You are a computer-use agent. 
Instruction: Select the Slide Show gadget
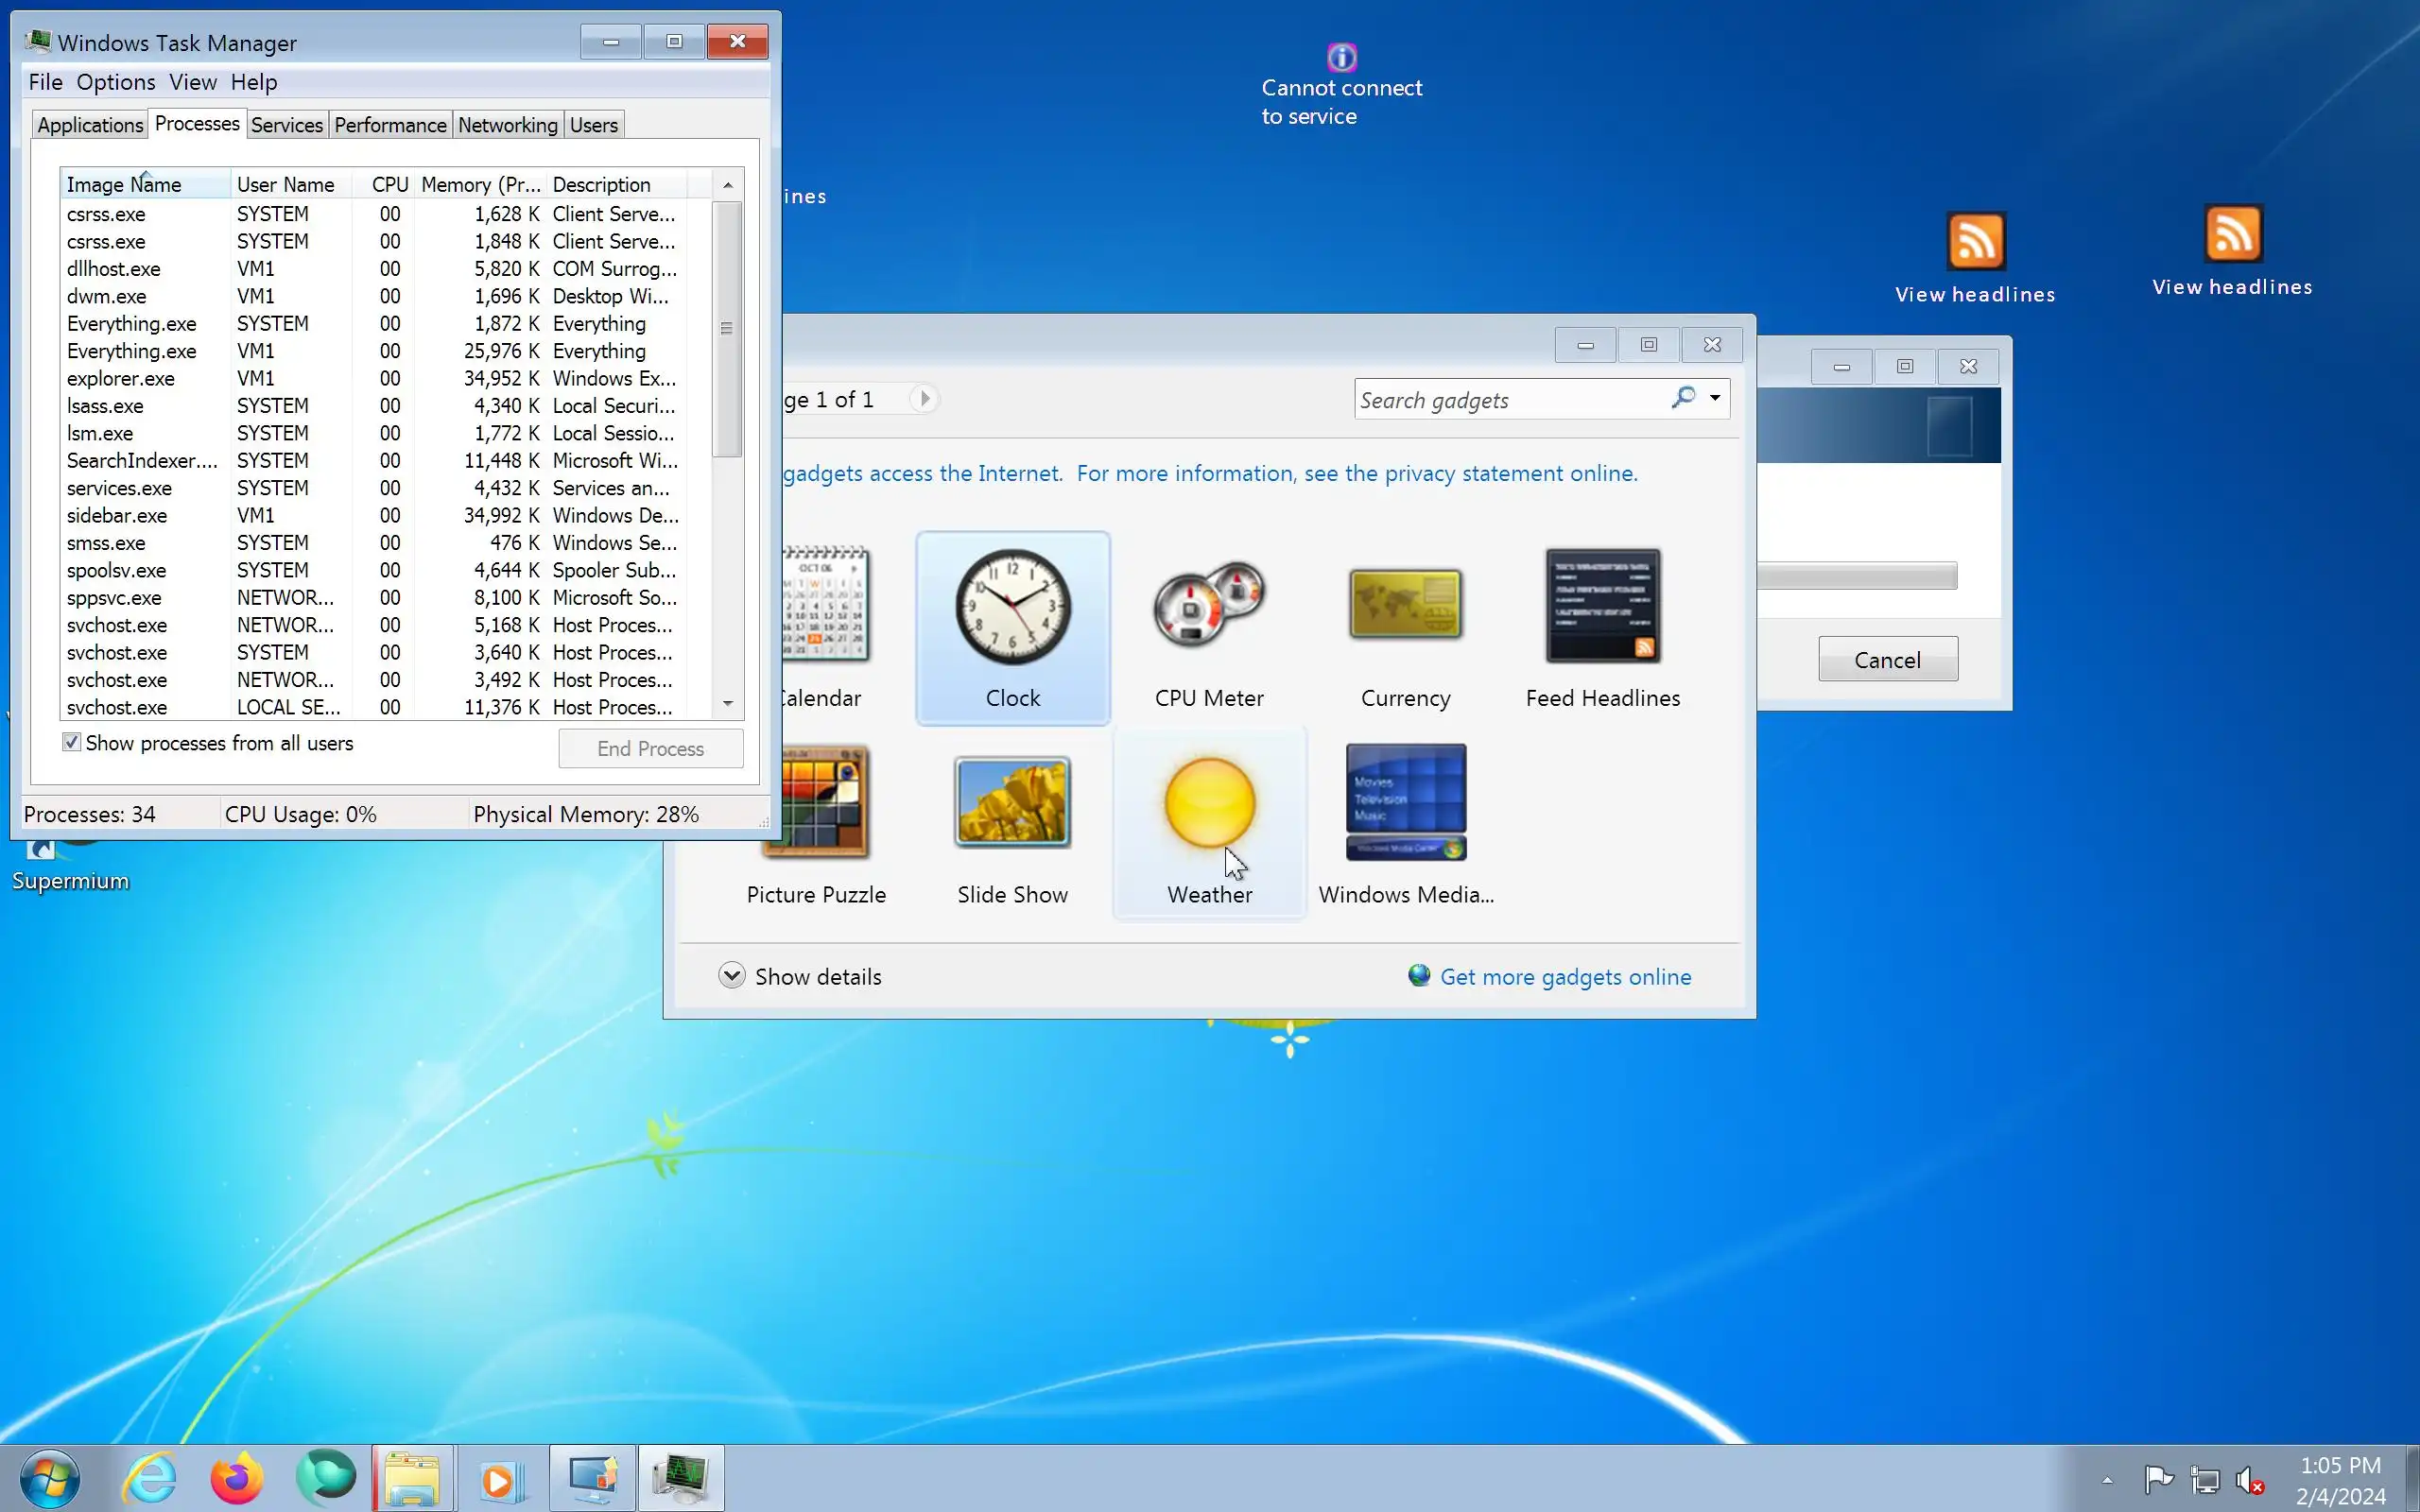[1012, 804]
